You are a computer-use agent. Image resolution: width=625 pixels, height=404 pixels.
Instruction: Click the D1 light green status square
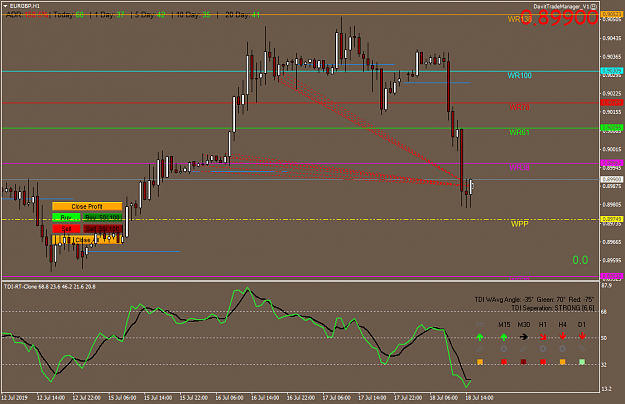coord(582,362)
